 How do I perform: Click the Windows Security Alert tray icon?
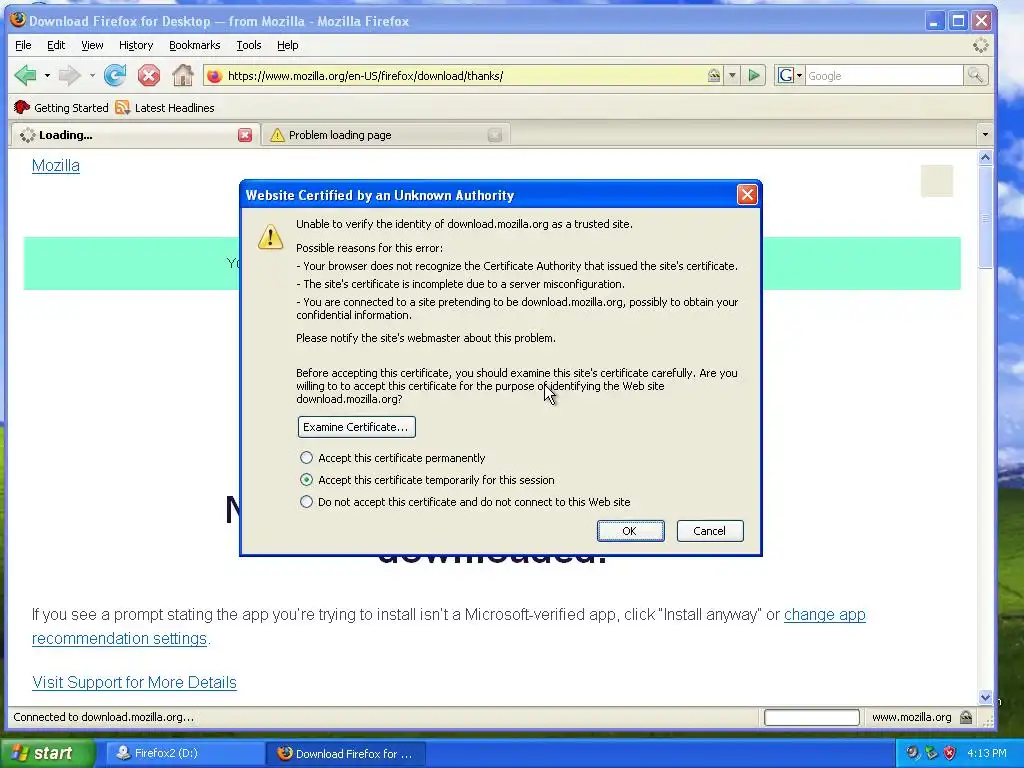click(x=950, y=753)
